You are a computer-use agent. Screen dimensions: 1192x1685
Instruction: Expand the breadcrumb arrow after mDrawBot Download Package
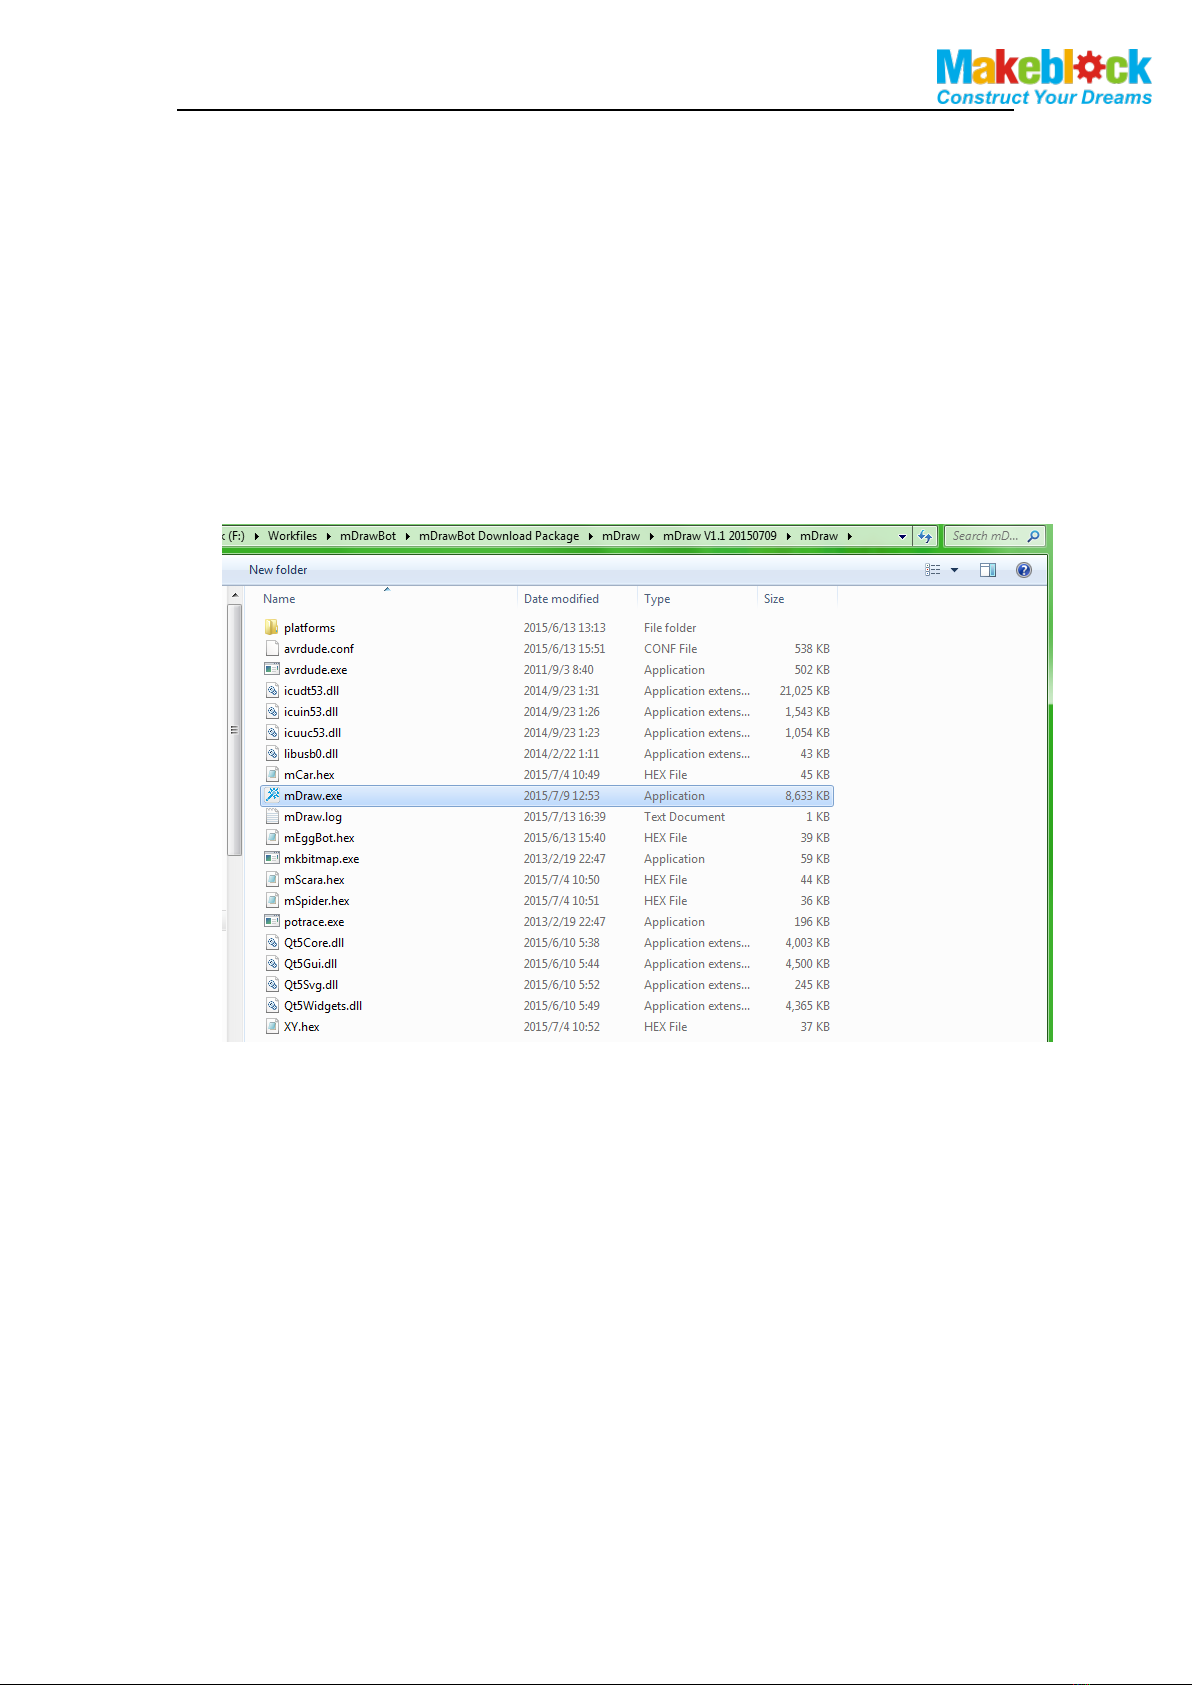(x=591, y=536)
